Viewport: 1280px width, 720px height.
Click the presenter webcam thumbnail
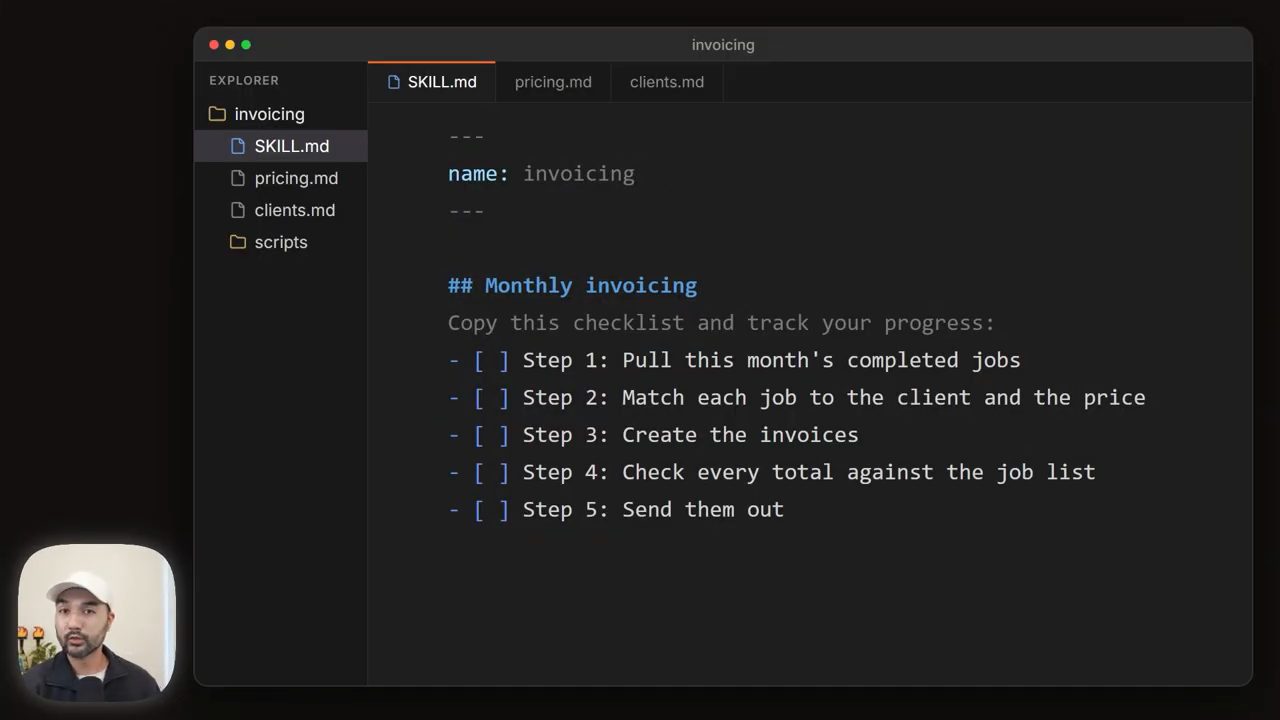tap(97, 621)
